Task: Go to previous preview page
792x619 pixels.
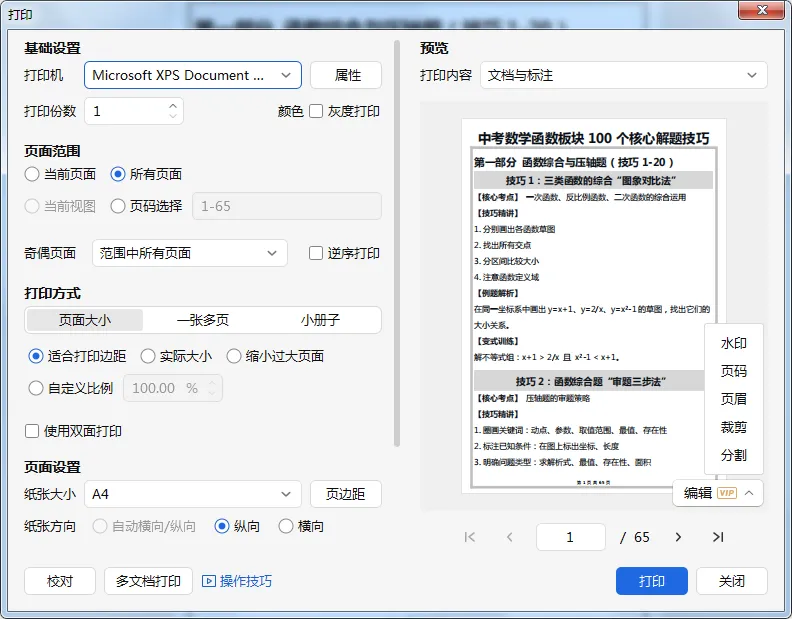Action: click(x=510, y=537)
